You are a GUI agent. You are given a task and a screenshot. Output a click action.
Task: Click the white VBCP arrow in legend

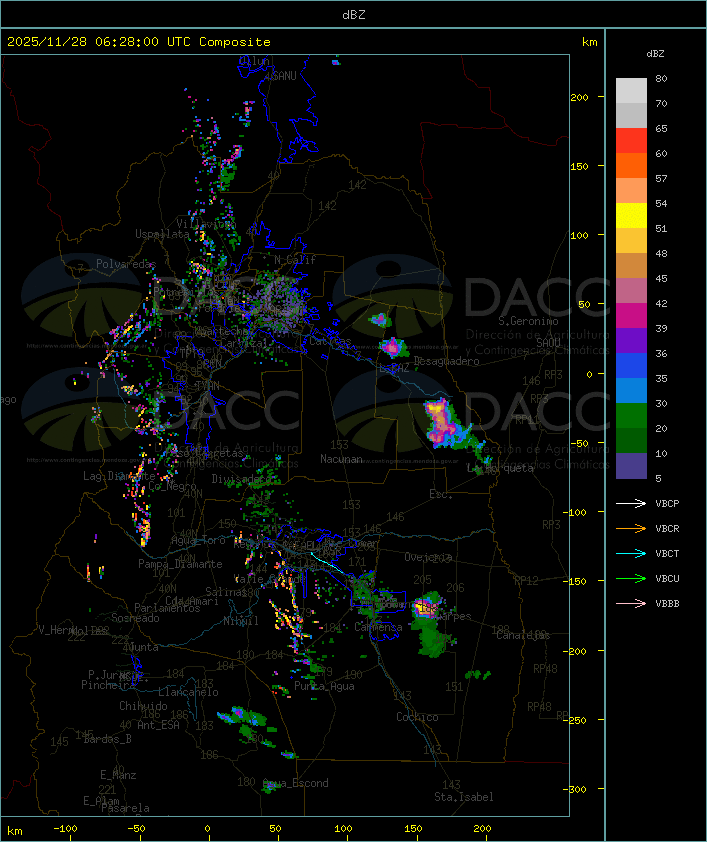pos(631,503)
